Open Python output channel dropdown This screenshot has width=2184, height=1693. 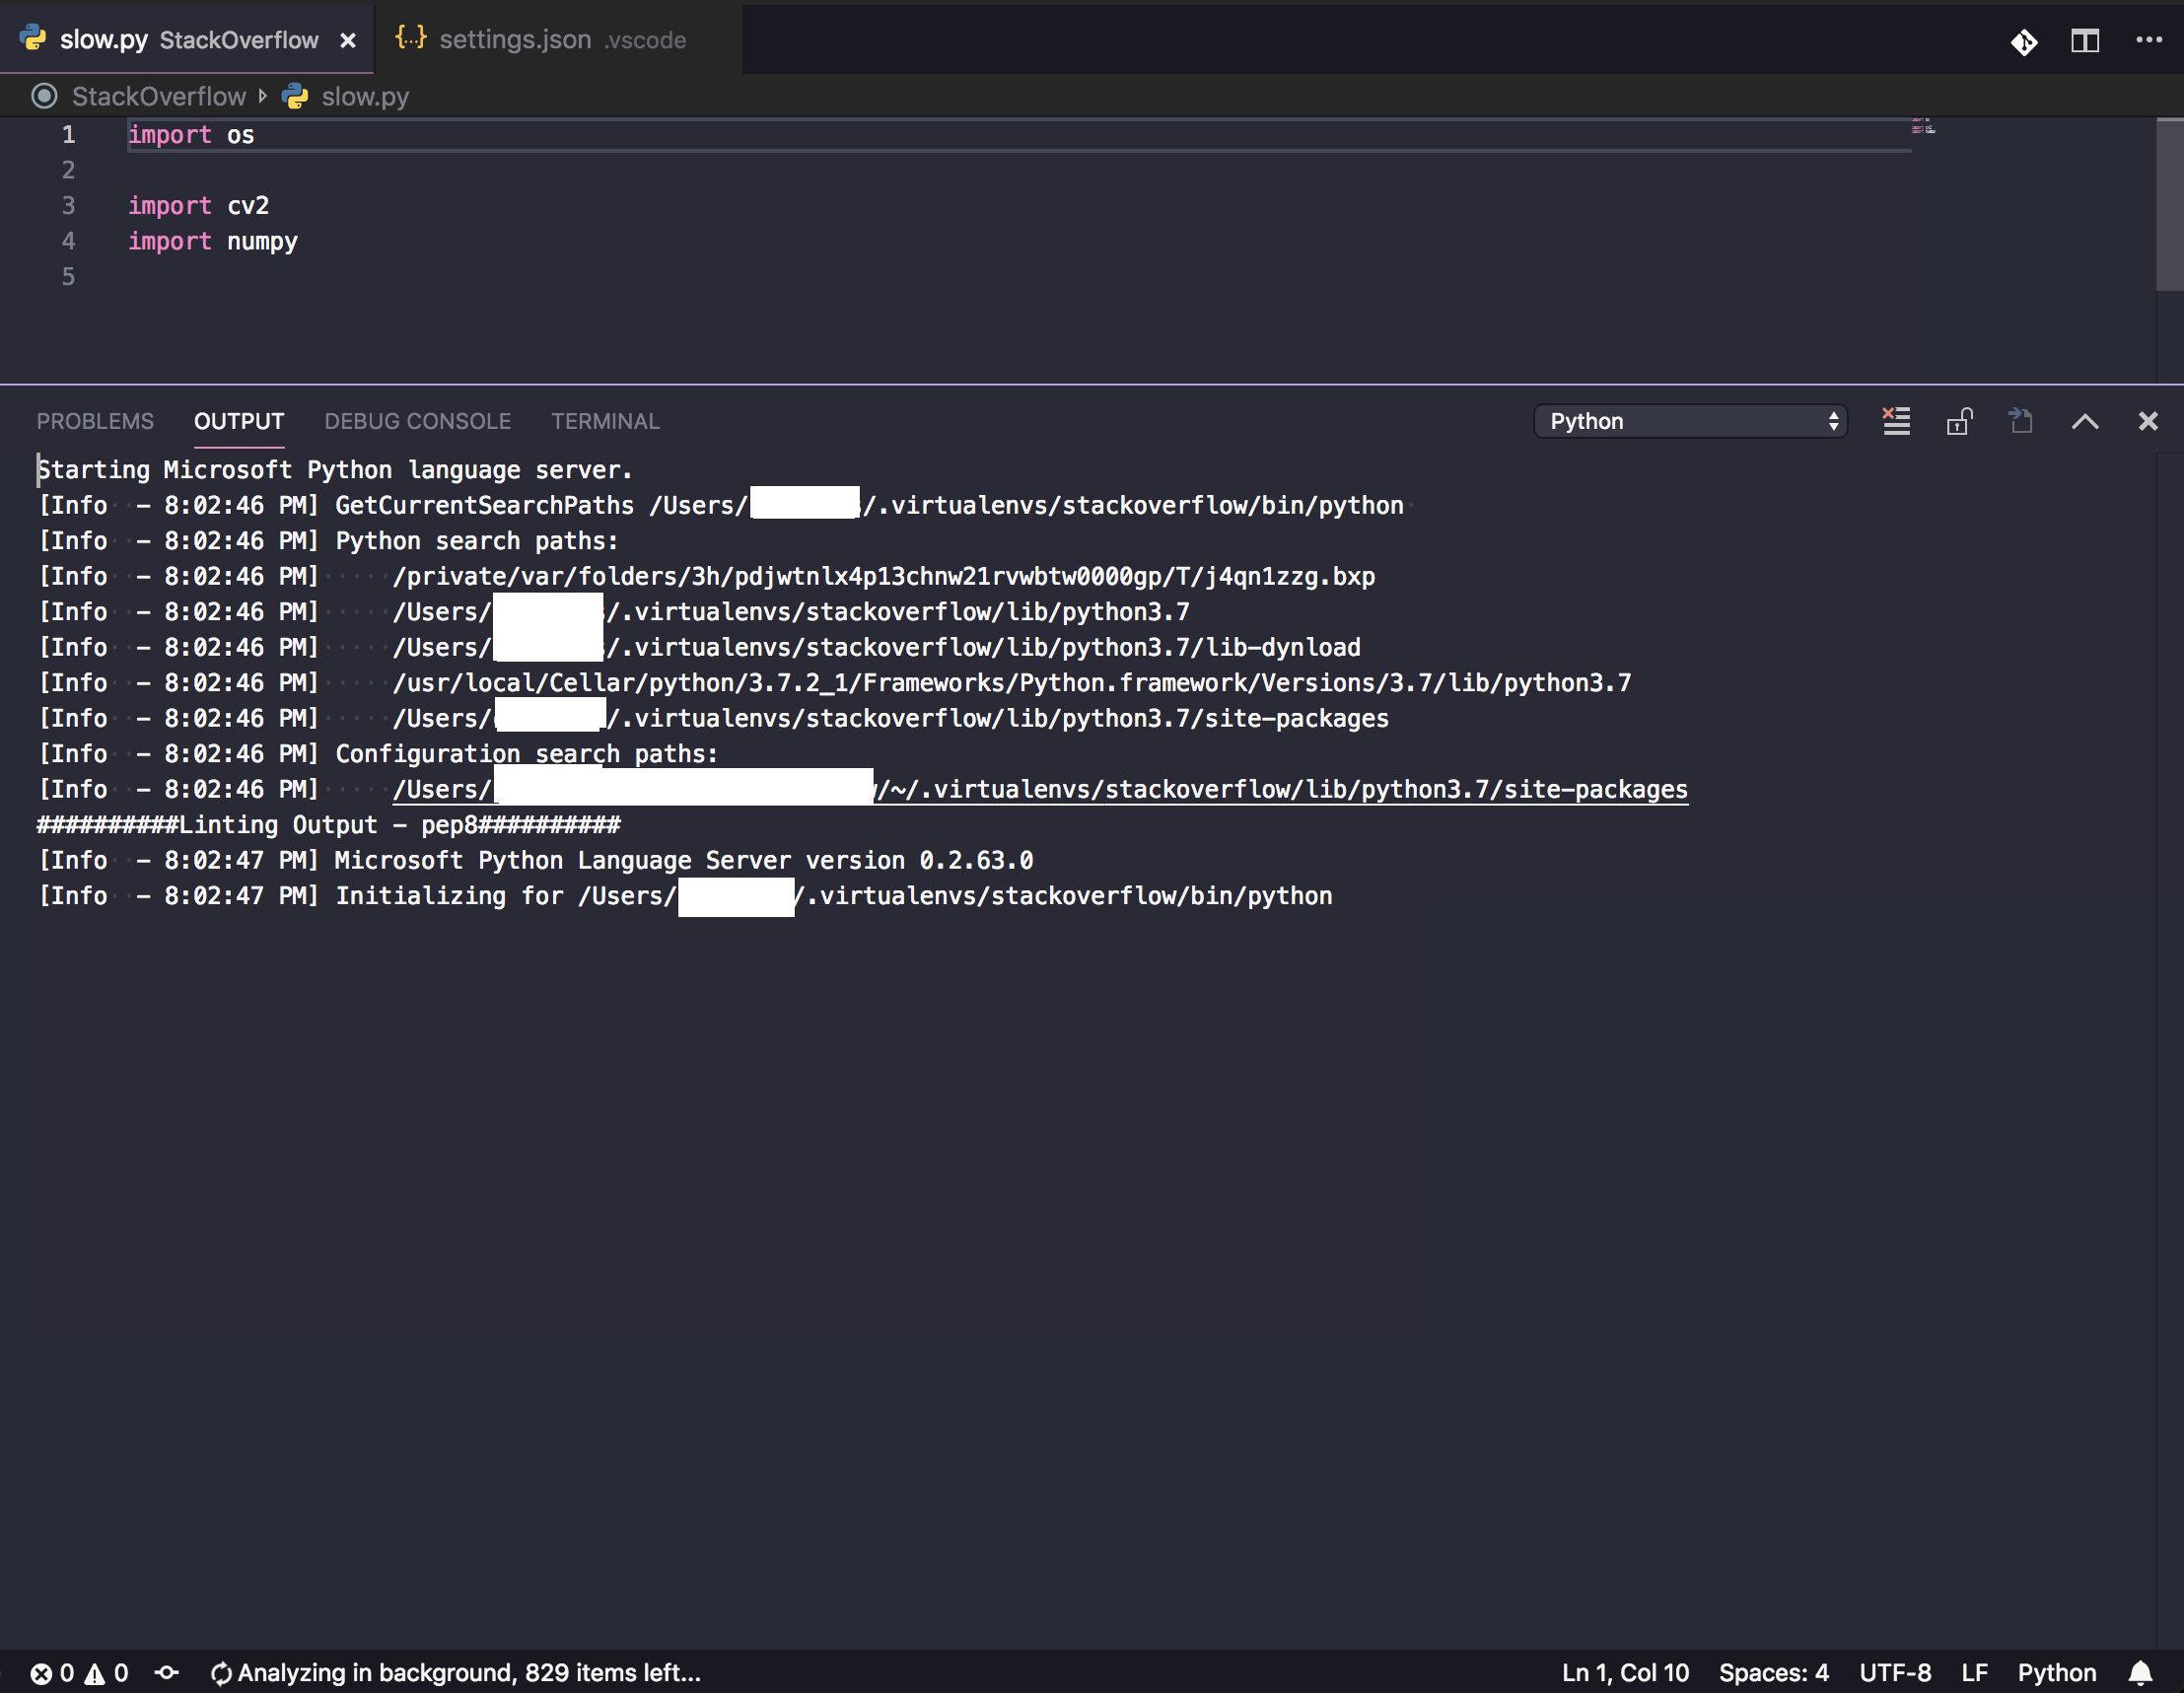click(x=1690, y=421)
